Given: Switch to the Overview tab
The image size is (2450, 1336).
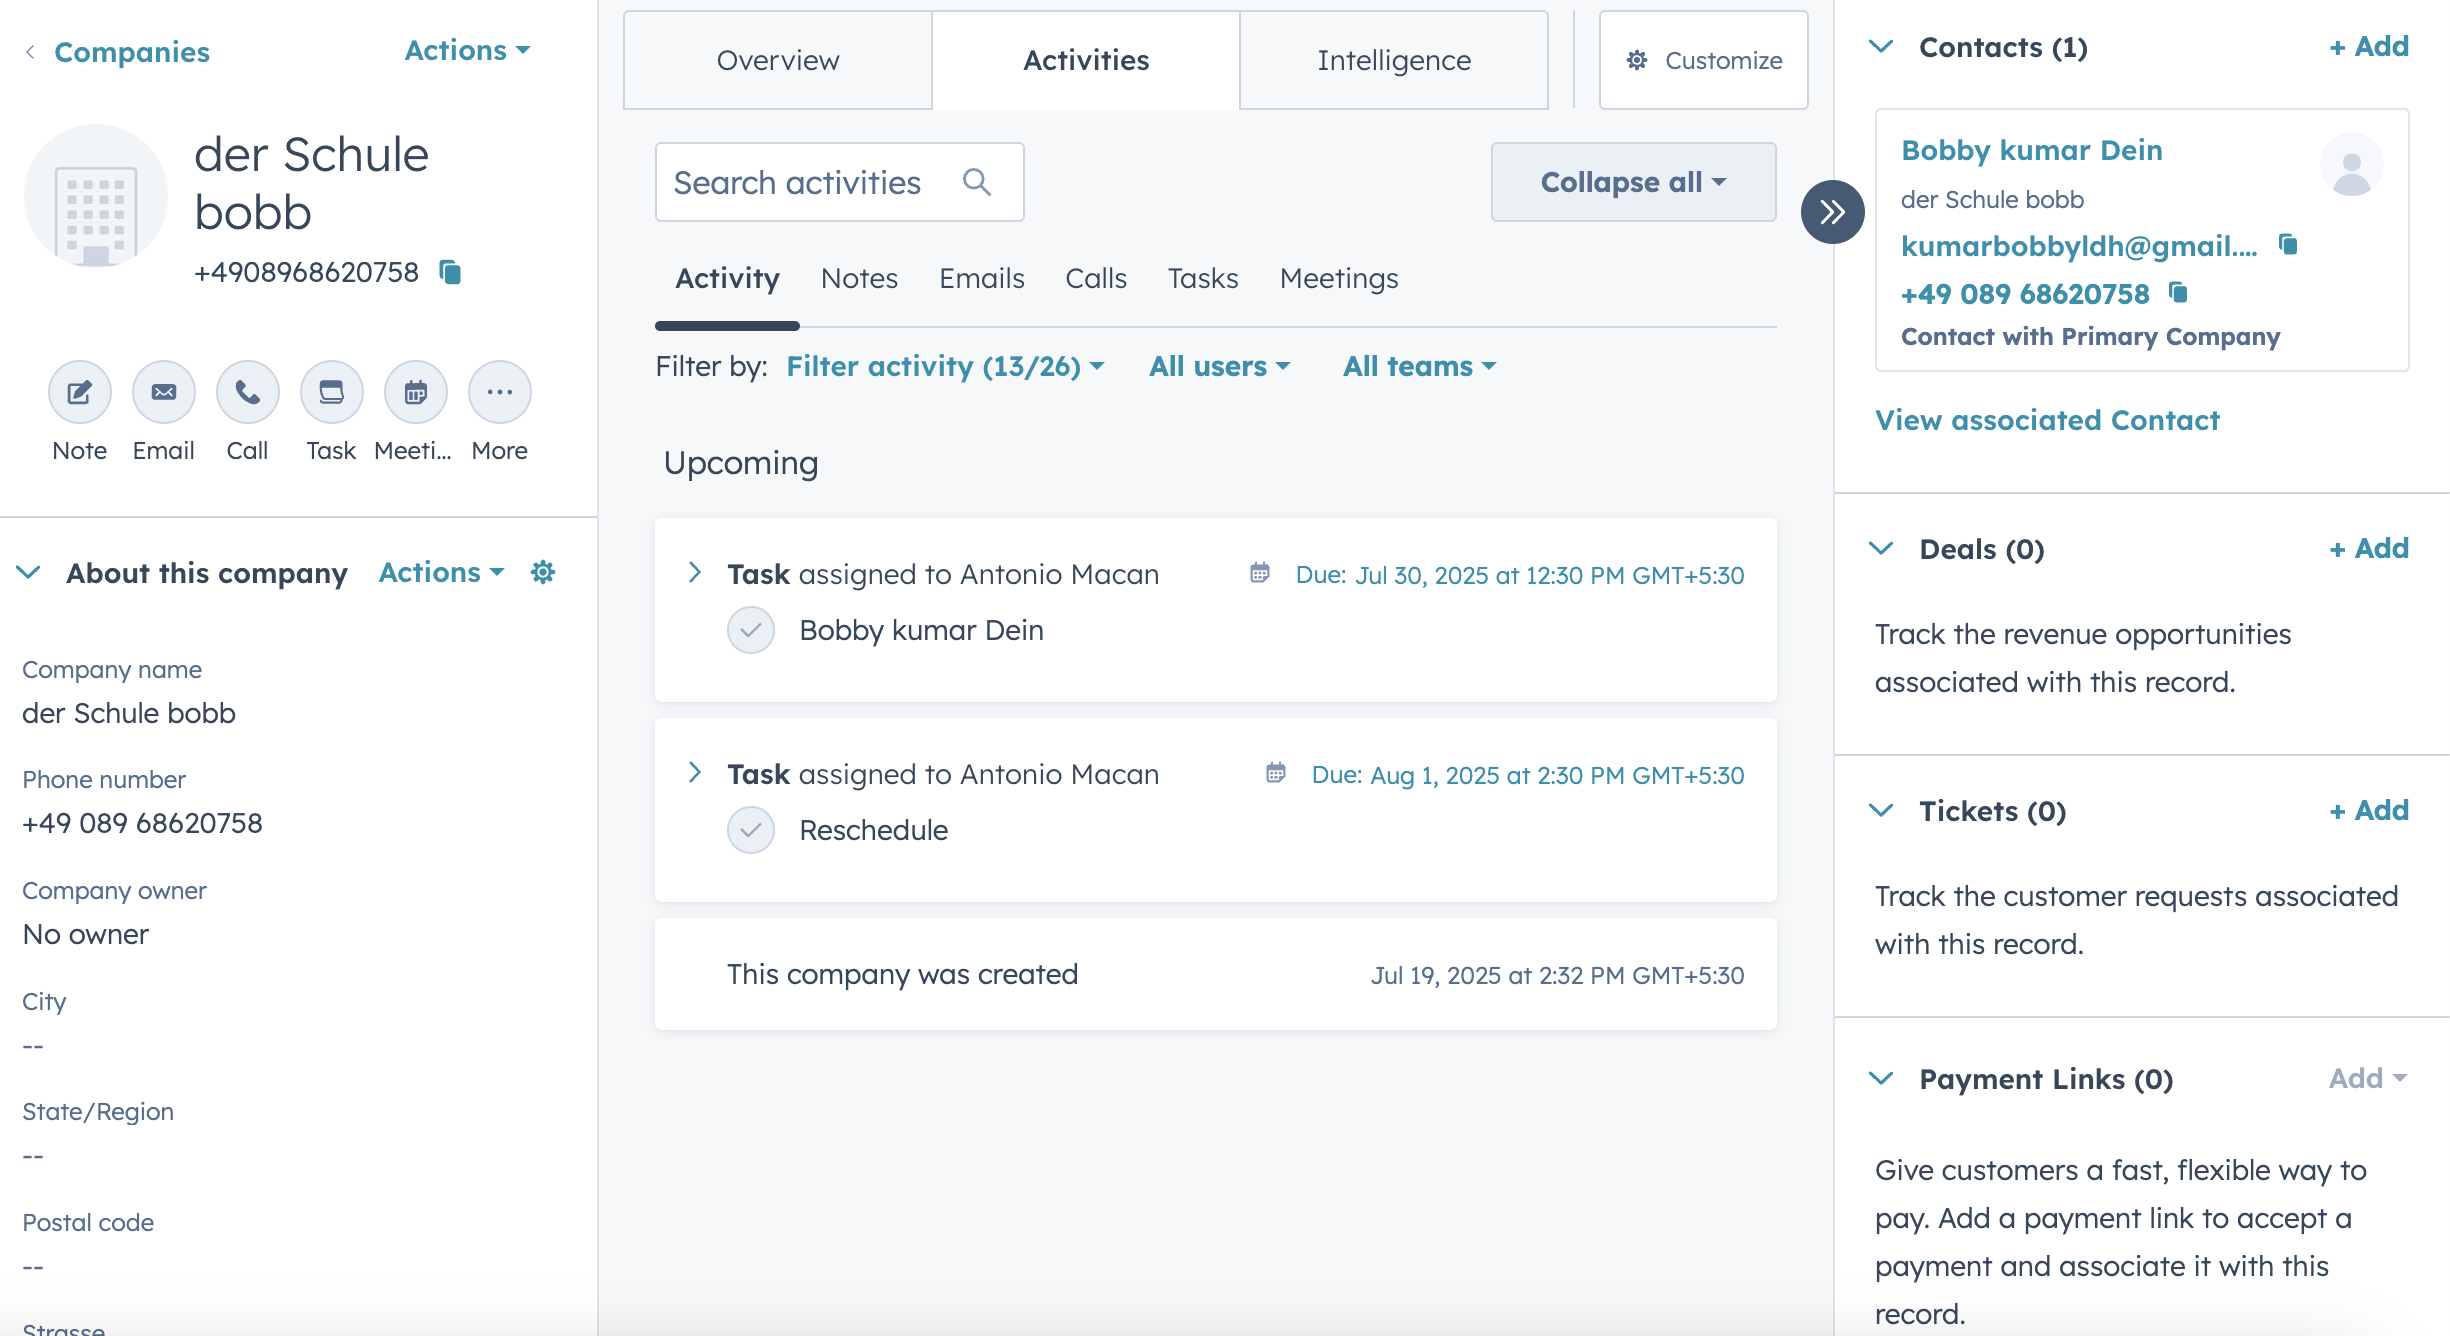Looking at the screenshot, I should [778, 60].
